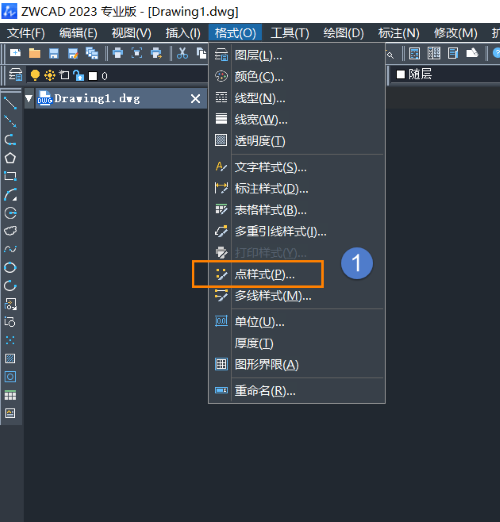
Task: Toggle layer 0 freeze sun icon
Action: [x=50, y=75]
